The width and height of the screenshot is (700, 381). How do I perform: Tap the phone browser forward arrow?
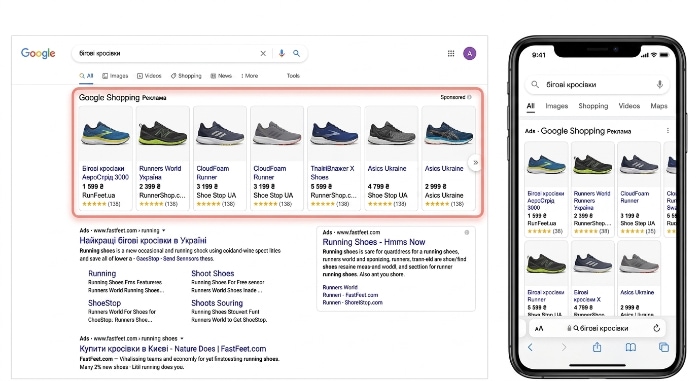tap(564, 347)
